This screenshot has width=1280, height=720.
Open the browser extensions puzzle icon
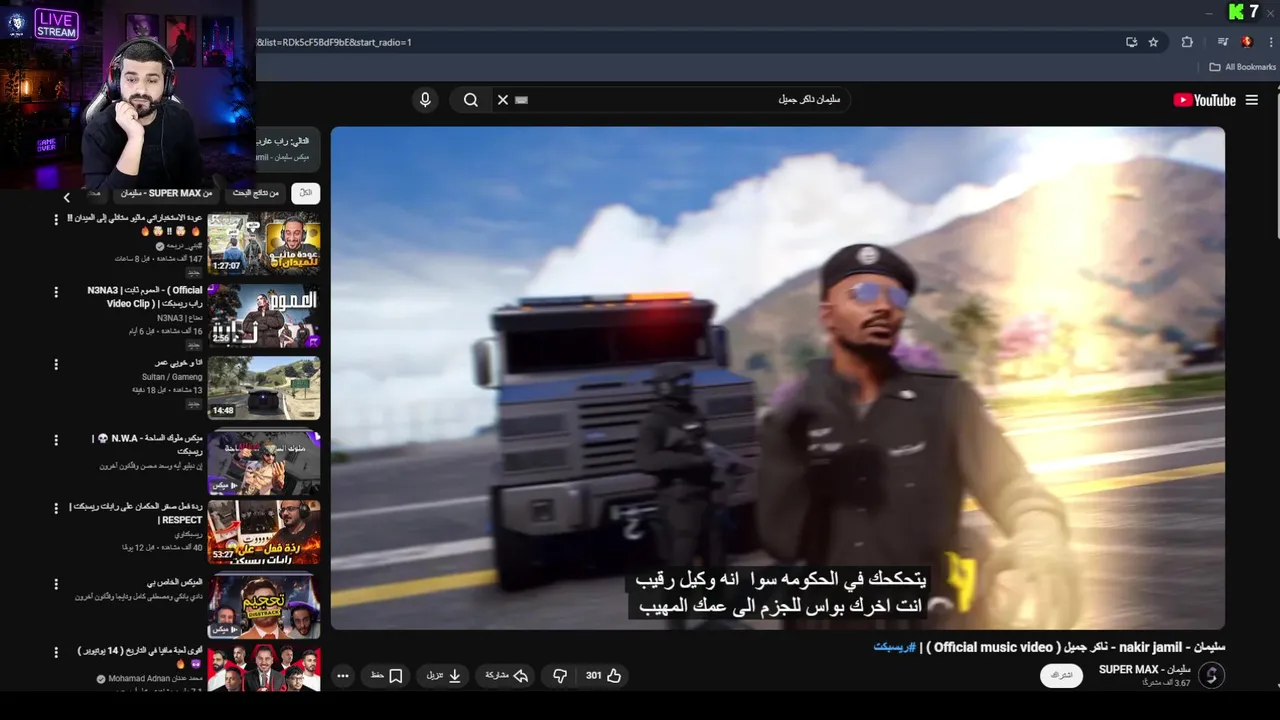1187,42
